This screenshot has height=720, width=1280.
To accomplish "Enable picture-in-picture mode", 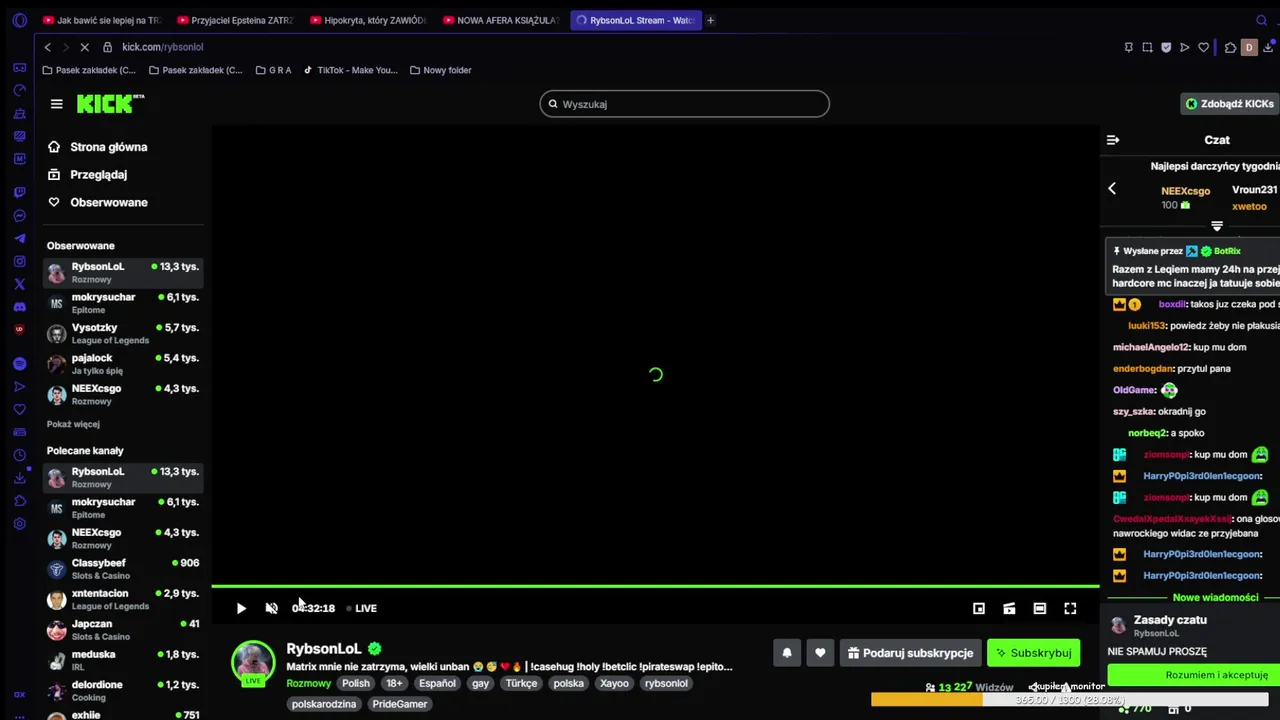I will (979, 608).
